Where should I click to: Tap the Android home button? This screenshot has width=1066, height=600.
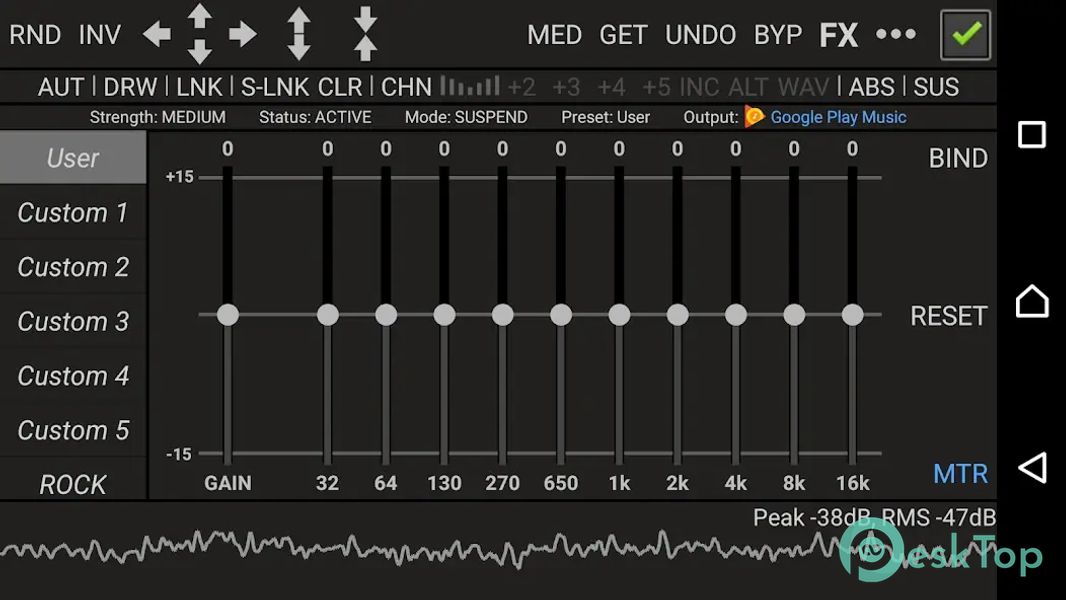[1032, 301]
